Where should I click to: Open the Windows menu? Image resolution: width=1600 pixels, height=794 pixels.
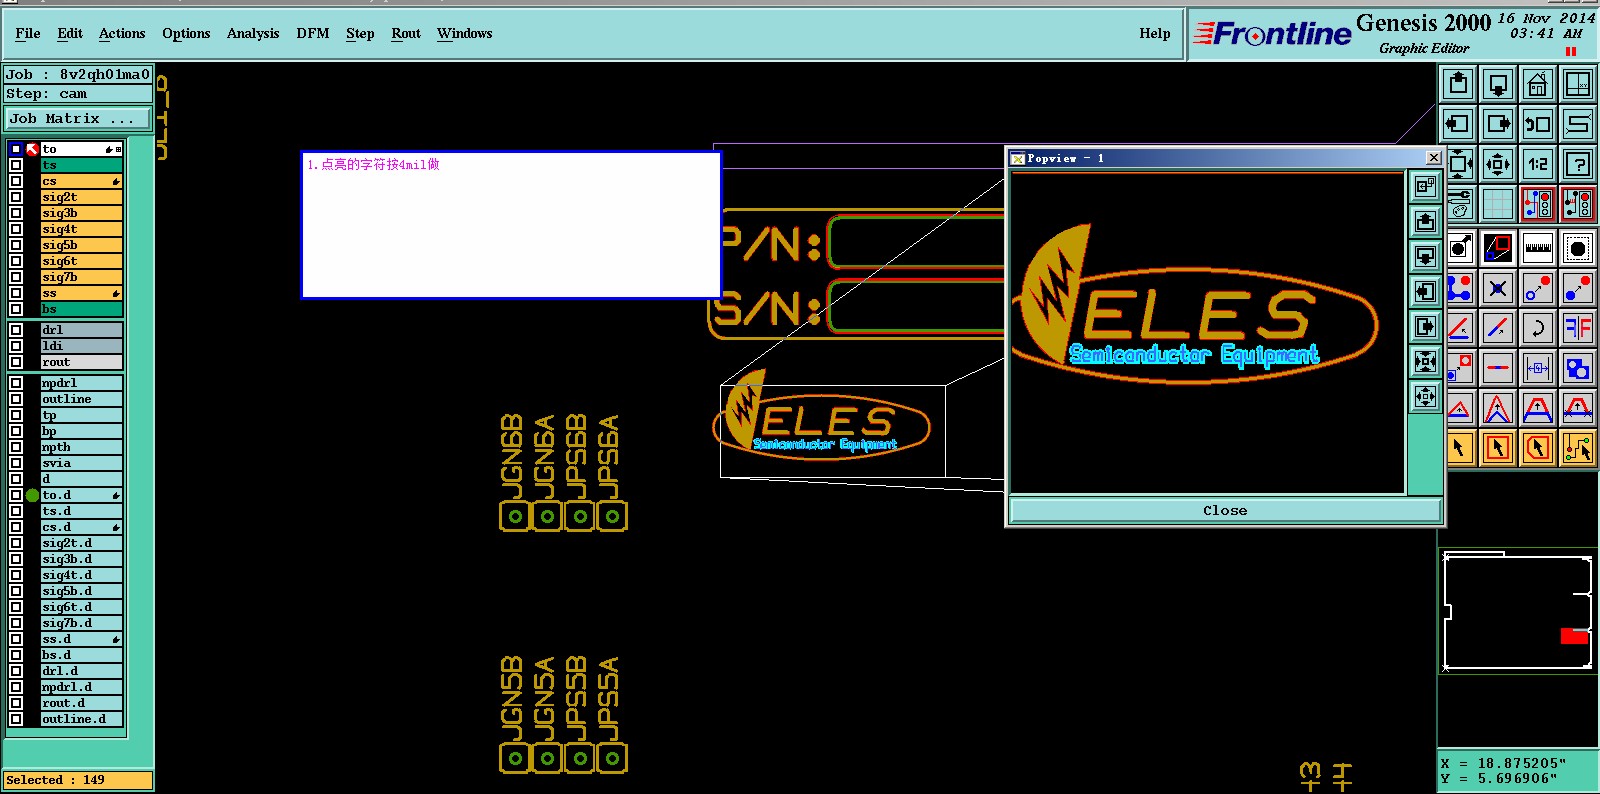pyautogui.click(x=465, y=33)
